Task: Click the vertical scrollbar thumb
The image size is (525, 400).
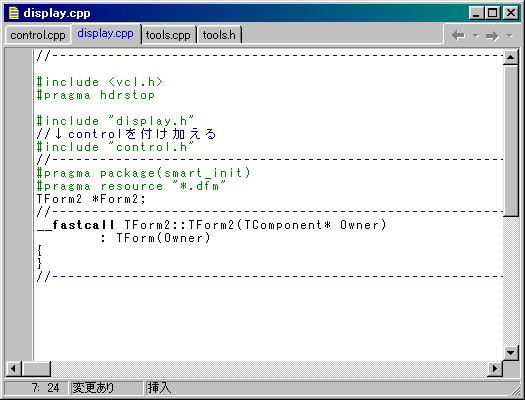Action: [511, 141]
